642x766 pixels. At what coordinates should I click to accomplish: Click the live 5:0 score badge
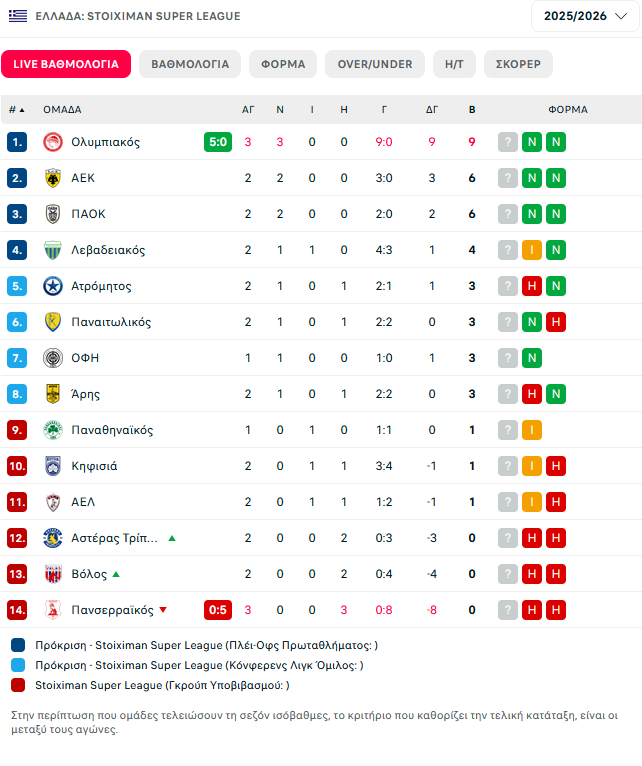(x=218, y=142)
